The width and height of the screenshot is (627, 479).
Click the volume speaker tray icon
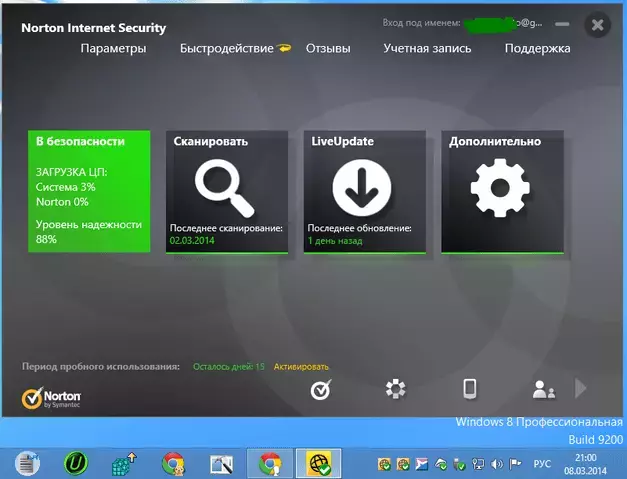coord(497,464)
